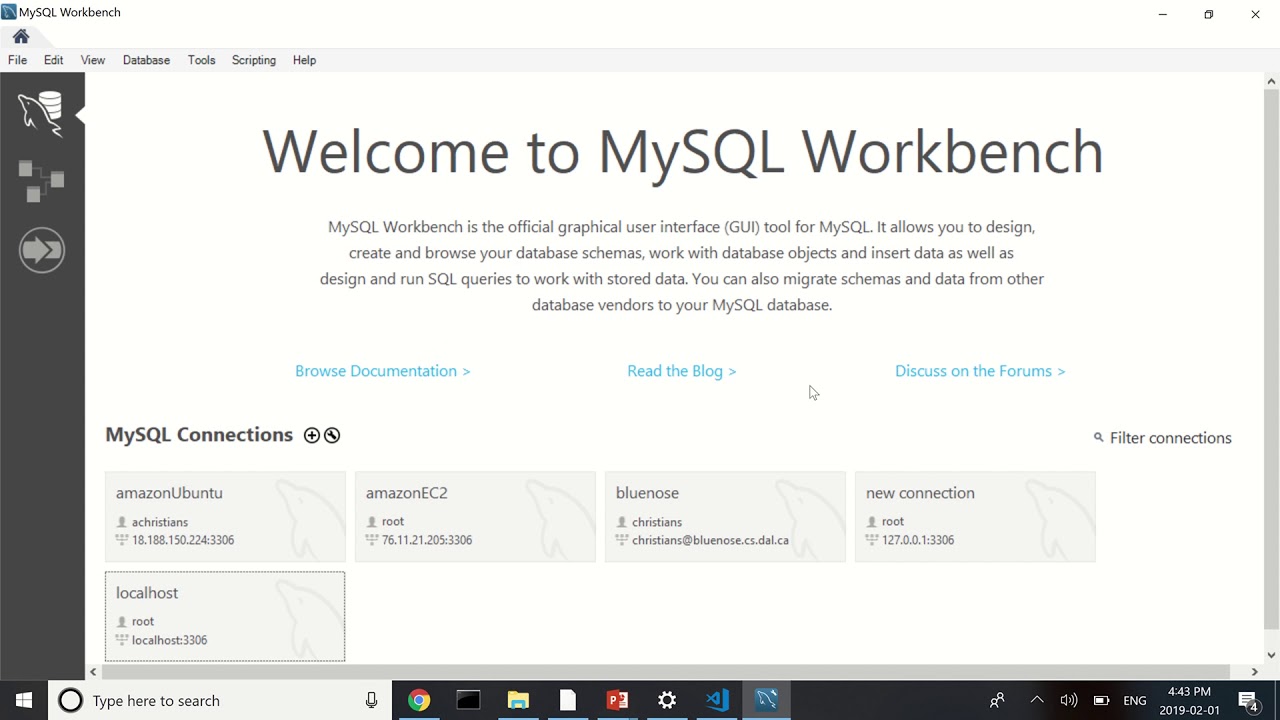This screenshot has width=1280, height=720.
Task: Click the MySQL Workbench taskbar icon
Action: tap(767, 700)
